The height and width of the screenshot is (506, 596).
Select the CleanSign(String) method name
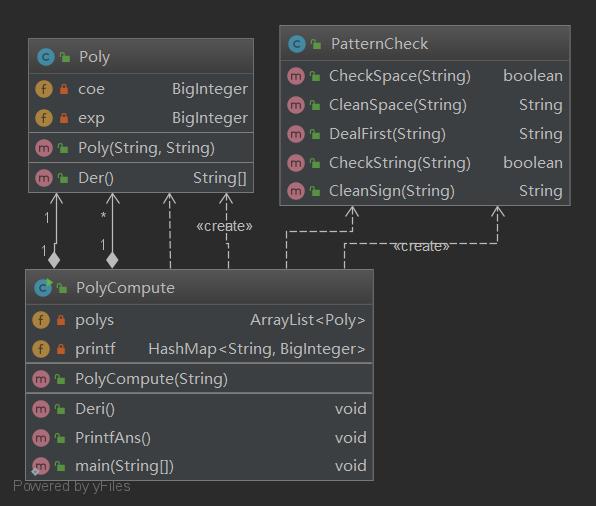[x=392, y=191]
